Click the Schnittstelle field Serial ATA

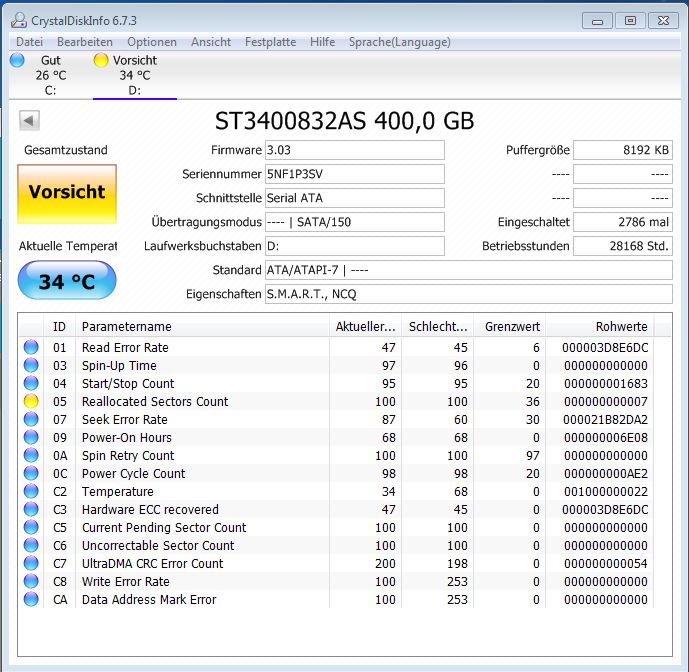pyautogui.click(x=355, y=198)
